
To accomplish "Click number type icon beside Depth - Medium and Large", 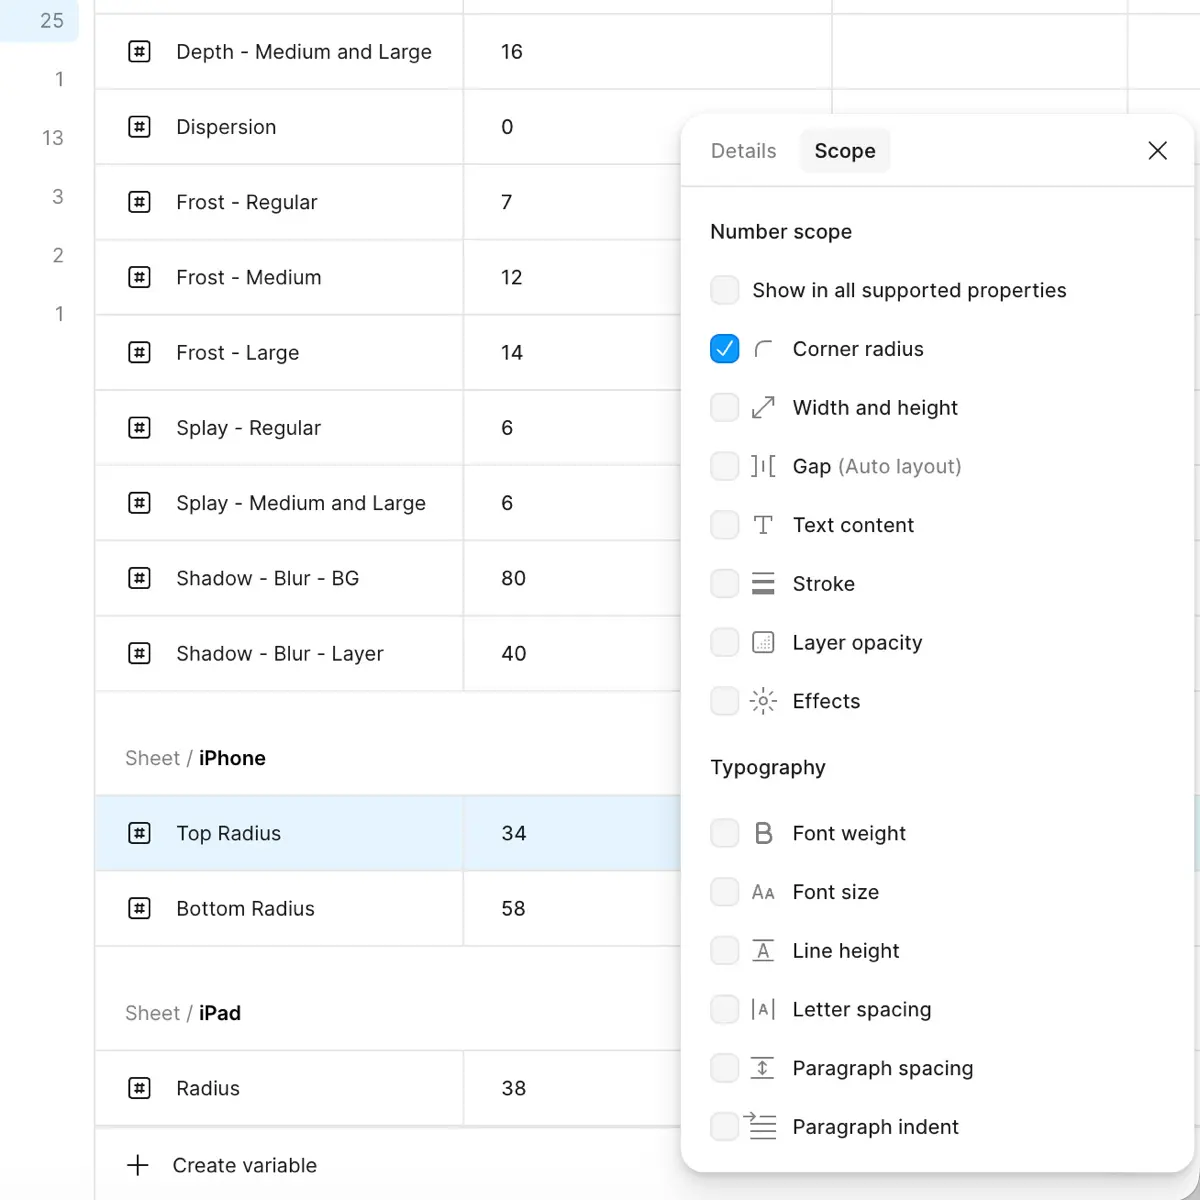I will (140, 51).
